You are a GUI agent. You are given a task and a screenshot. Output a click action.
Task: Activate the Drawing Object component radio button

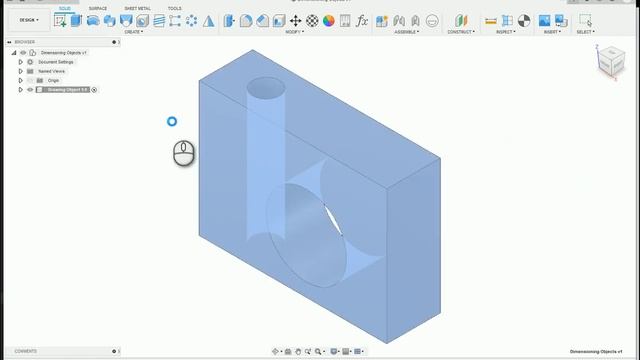(x=94, y=90)
